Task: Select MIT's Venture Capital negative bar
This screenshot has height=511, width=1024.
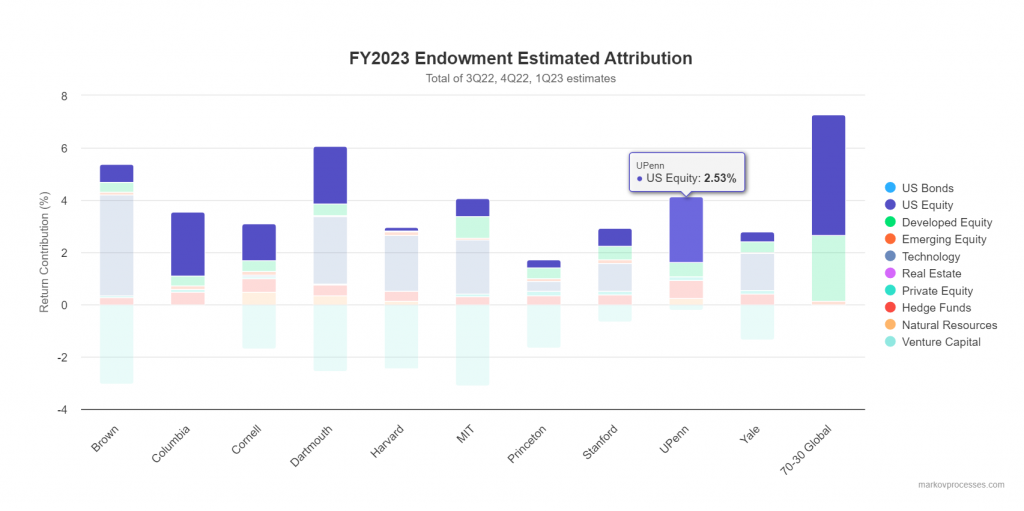Action: (472, 345)
